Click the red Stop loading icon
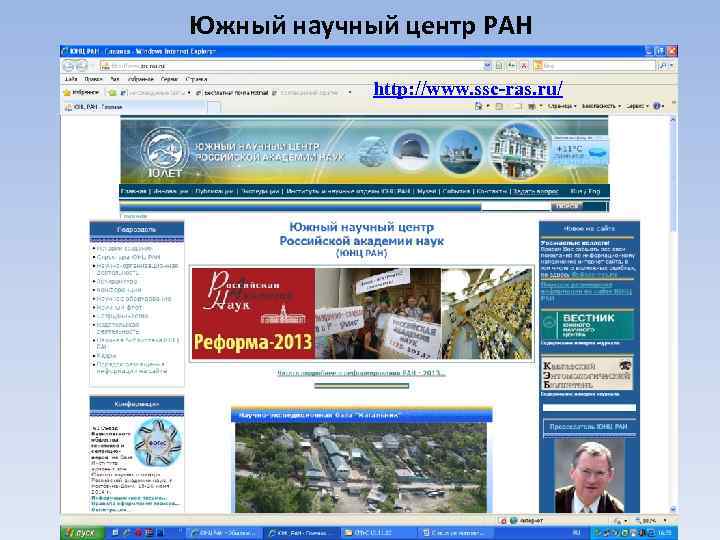 523,66
